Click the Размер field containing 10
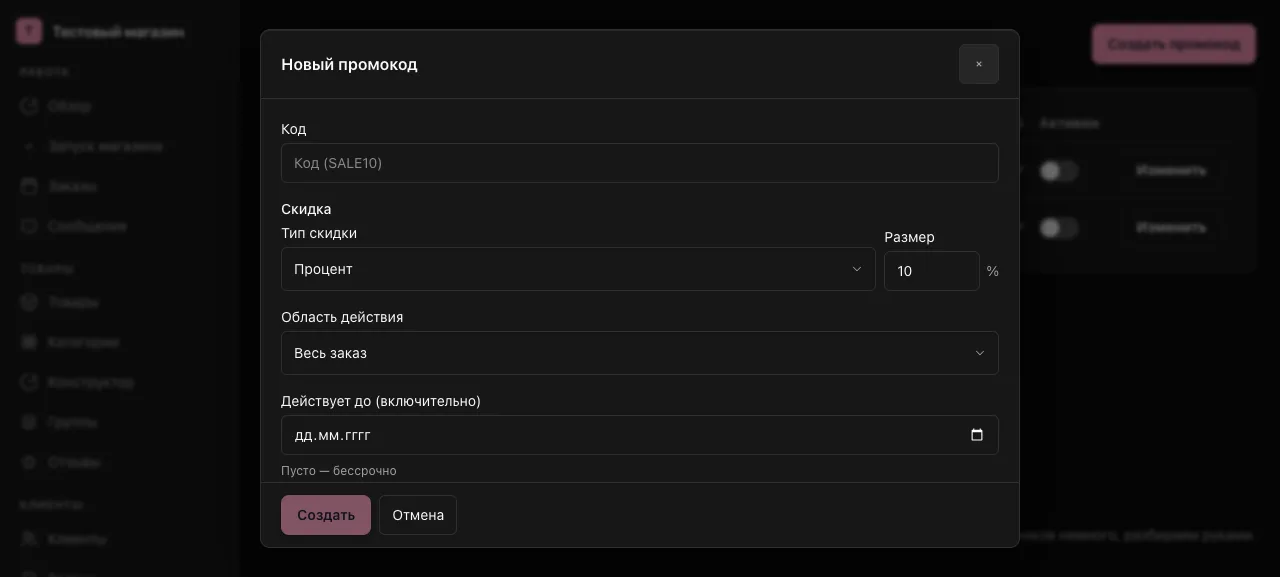1280x577 pixels. 932,271
